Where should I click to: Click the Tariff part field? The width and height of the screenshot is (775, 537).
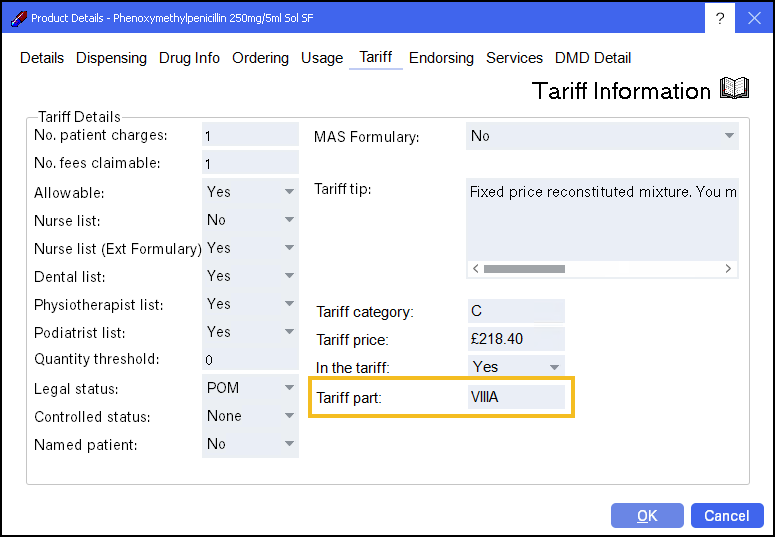[516, 397]
